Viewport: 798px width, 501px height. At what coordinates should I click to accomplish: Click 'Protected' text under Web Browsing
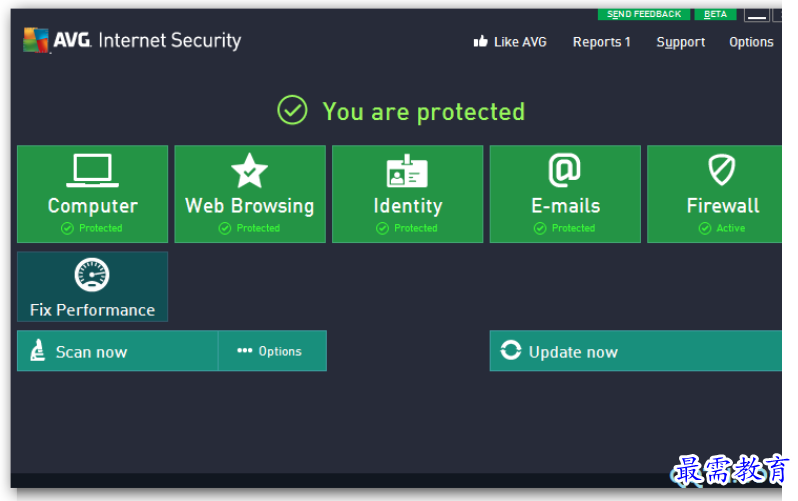[x=258, y=228]
